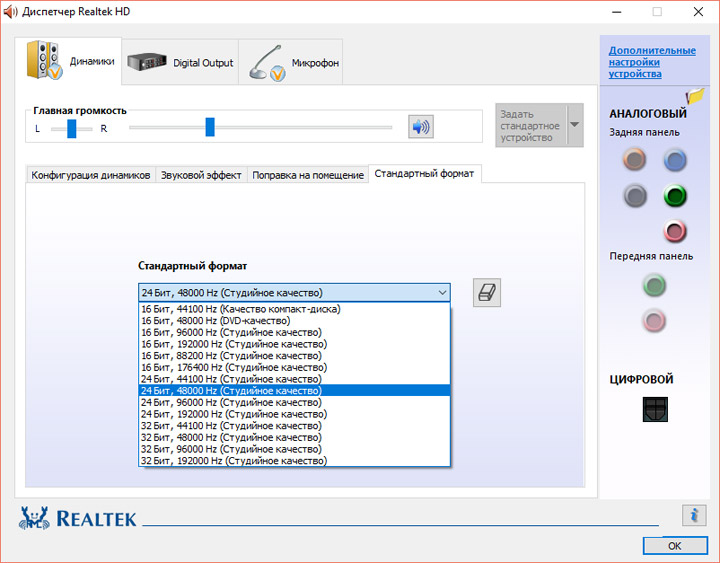
Task: Open the Поправка на помещение tab
Action: click(x=308, y=175)
